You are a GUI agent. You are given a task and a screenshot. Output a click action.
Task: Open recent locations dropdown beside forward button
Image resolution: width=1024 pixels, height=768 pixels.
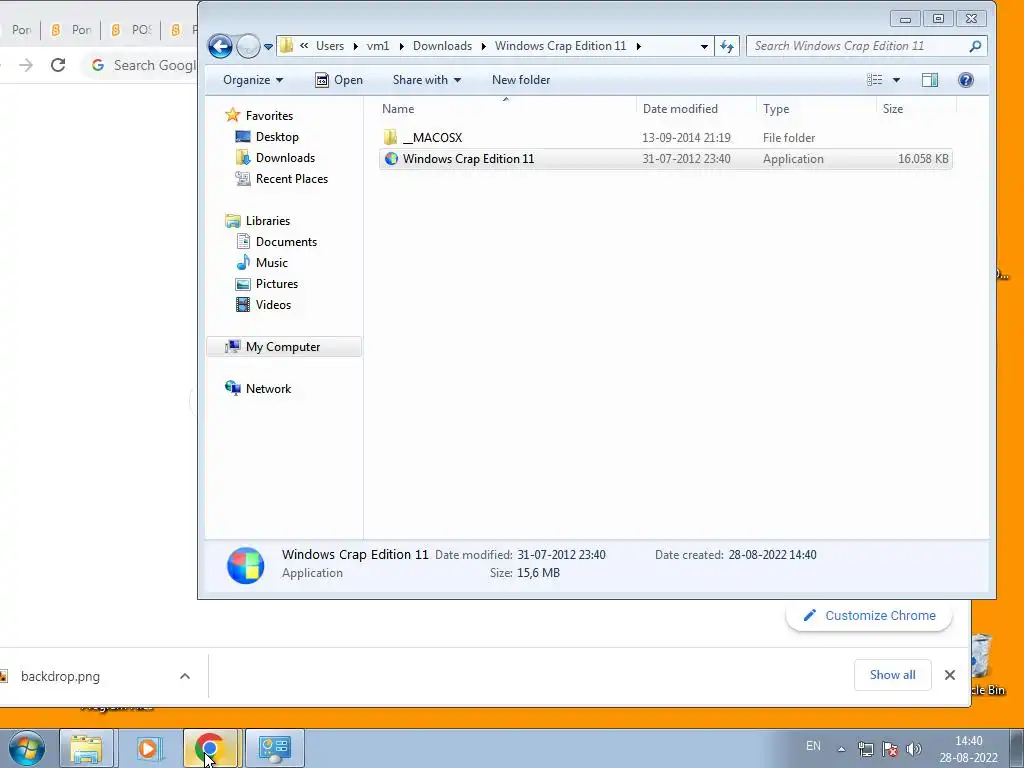pyautogui.click(x=268, y=47)
